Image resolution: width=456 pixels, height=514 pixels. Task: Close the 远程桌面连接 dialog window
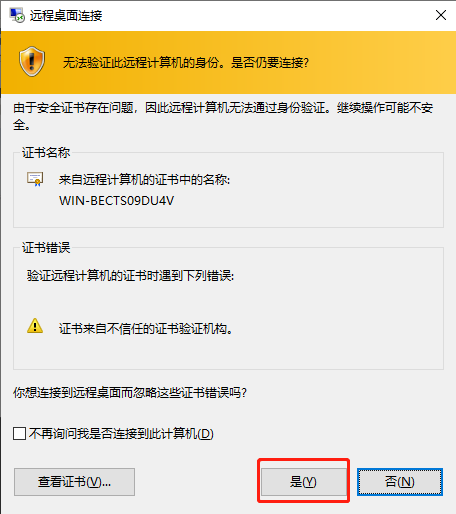(x=441, y=15)
